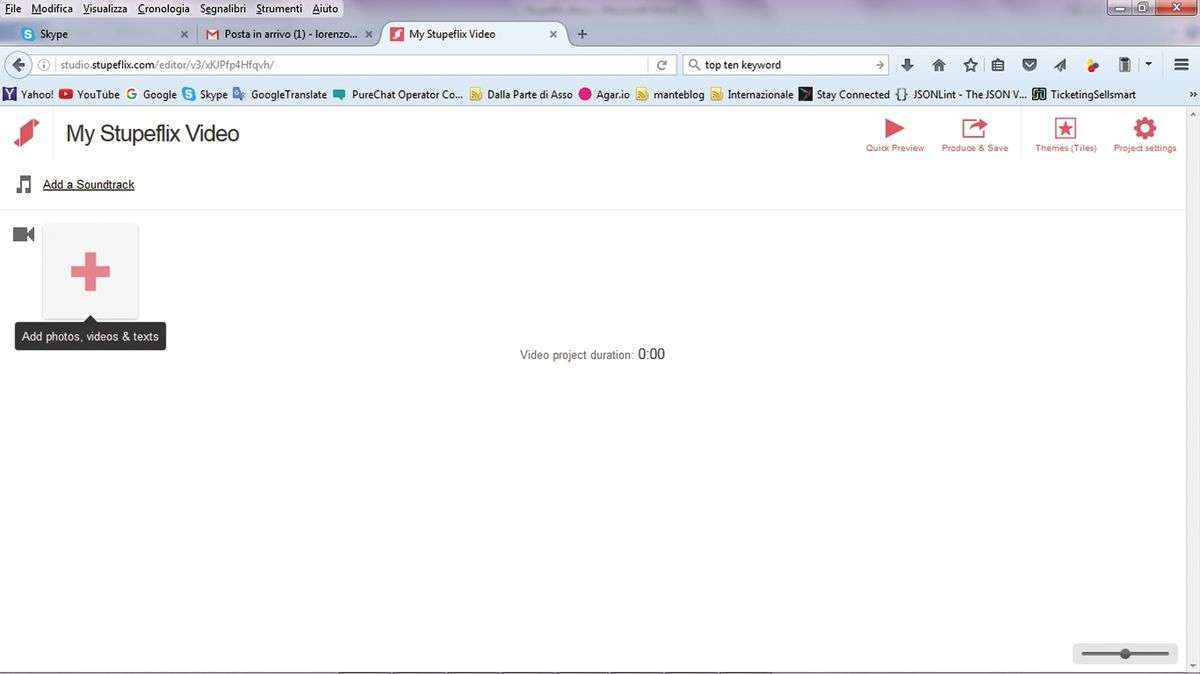The image size is (1200, 674).
Task: Open the manteblog bookmark
Action: pyautogui.click(x=670, y=95)
